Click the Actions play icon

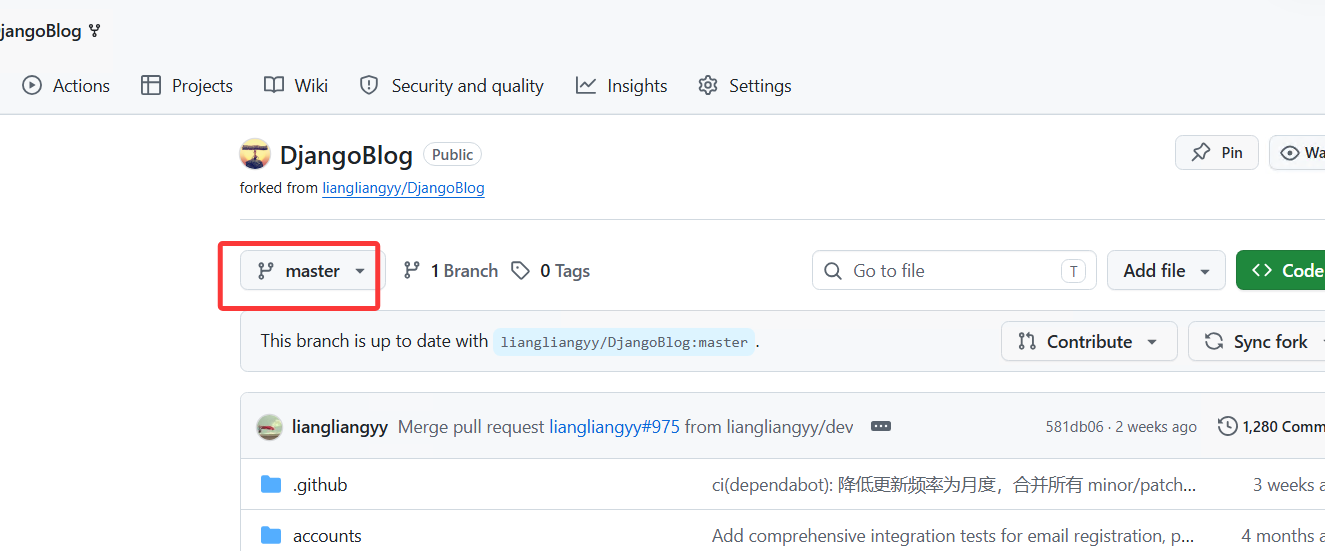coord(33,86)
